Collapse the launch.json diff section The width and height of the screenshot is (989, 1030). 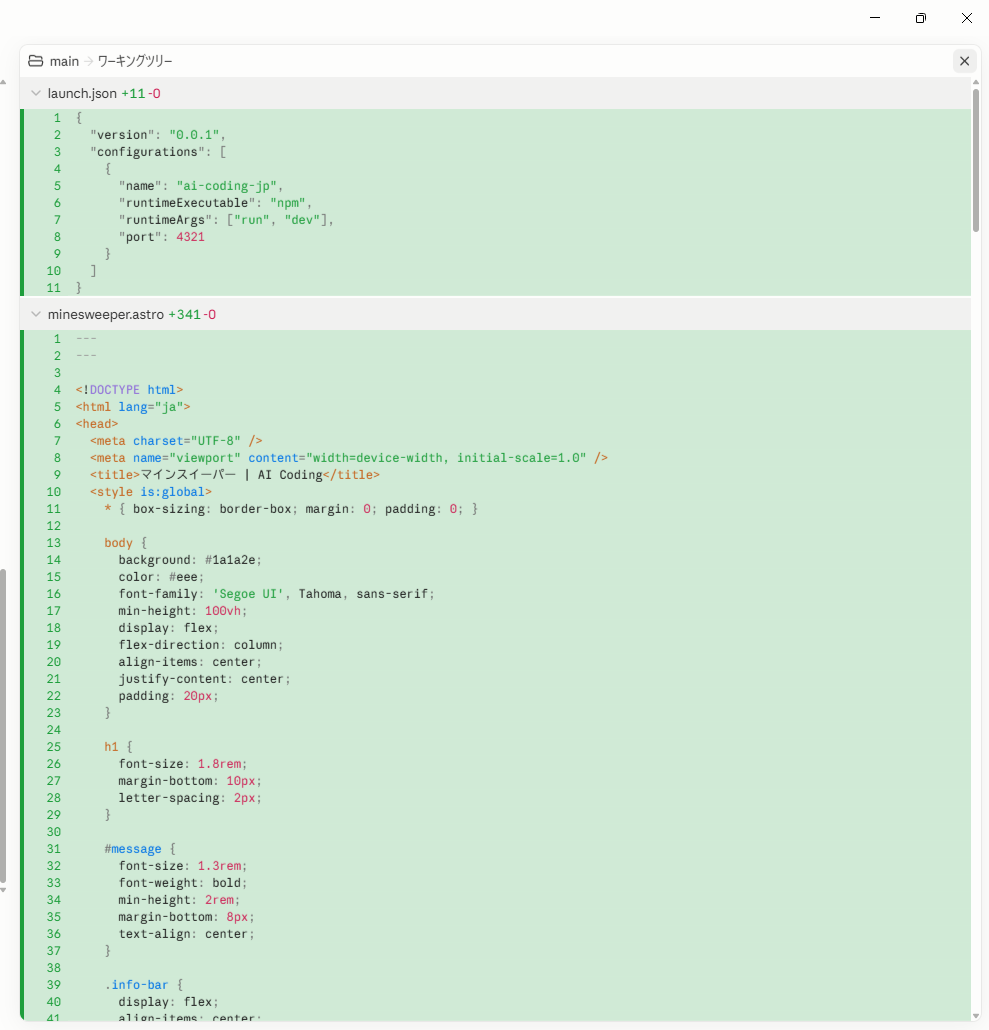pos(36,93)
